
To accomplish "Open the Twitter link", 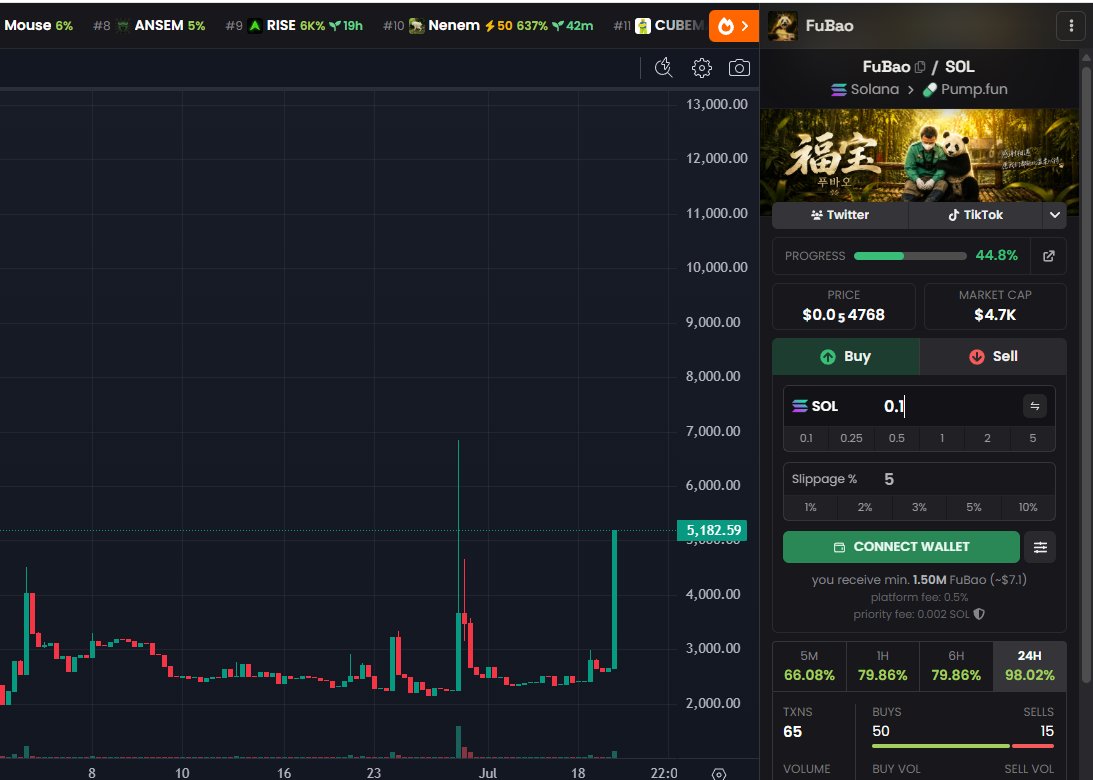I will click(840, 215).
